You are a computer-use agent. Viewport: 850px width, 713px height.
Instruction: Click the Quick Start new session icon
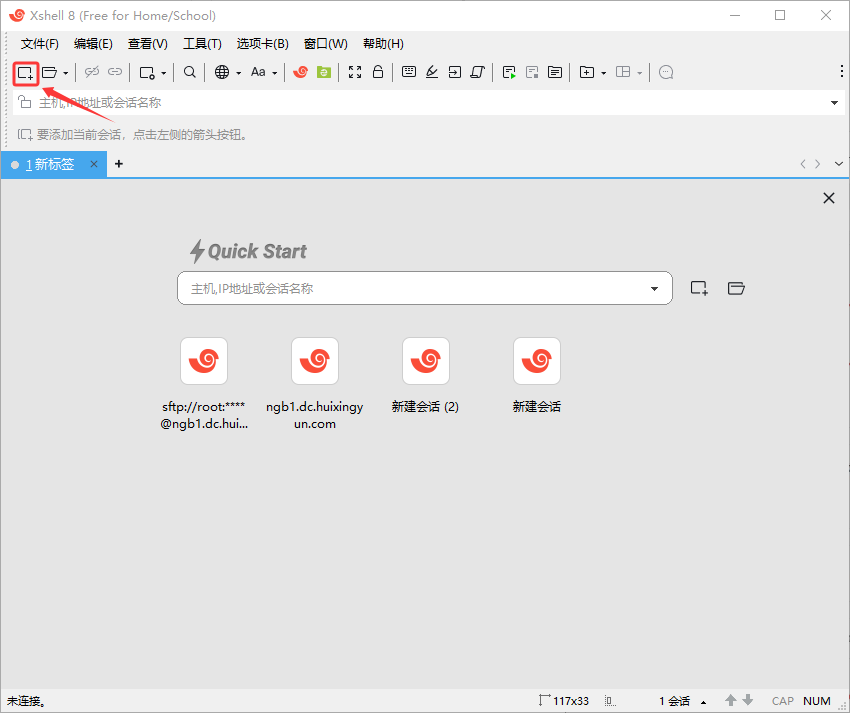click(699, 288)
